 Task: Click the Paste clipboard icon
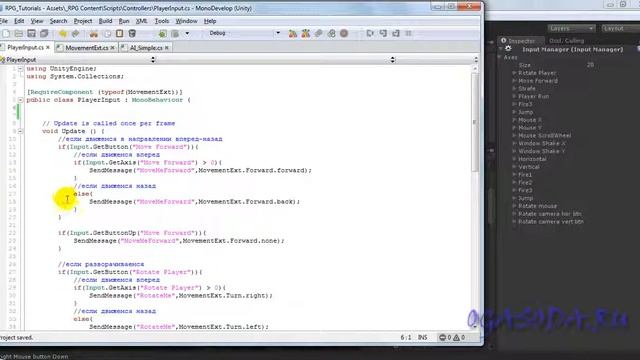click(x=120, y=33)
